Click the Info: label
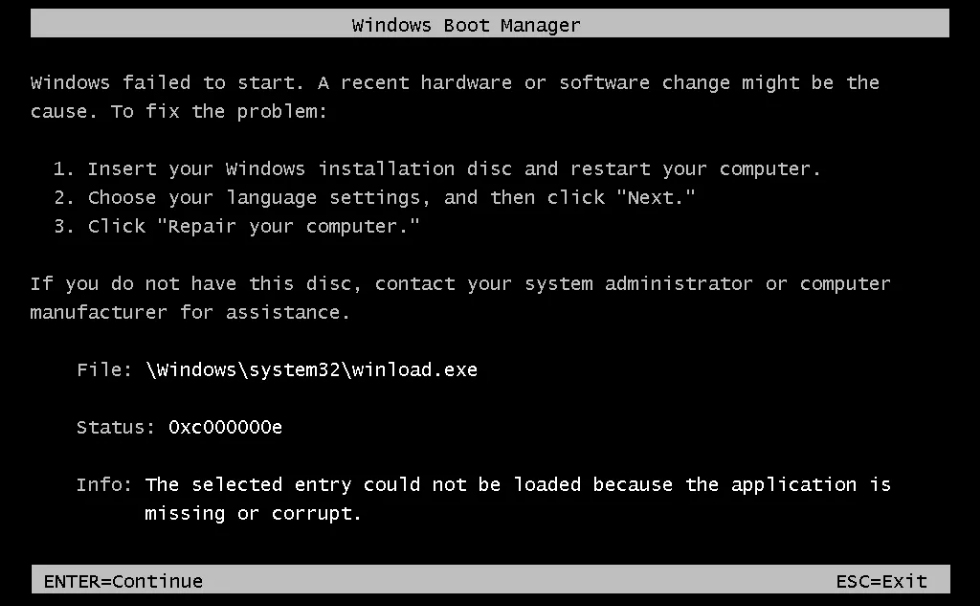 104,484
